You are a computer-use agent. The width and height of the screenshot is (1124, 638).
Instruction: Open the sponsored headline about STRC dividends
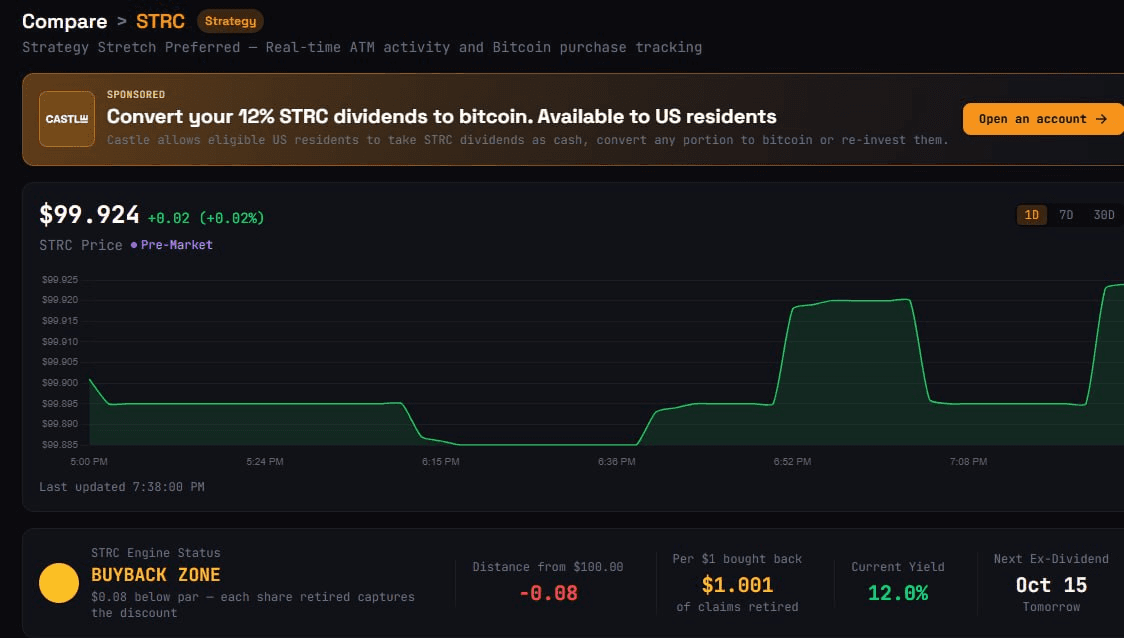click(x=442, y=116)
